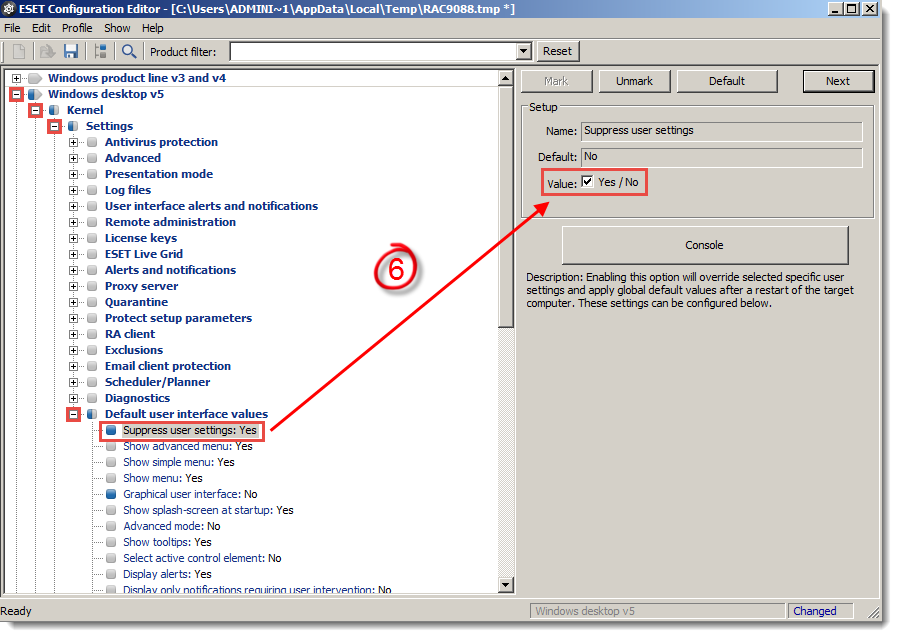This screenshot has height=637, width=897.
Task: Click the icon beside Kernel node
Action: click(x=54, y=110)
